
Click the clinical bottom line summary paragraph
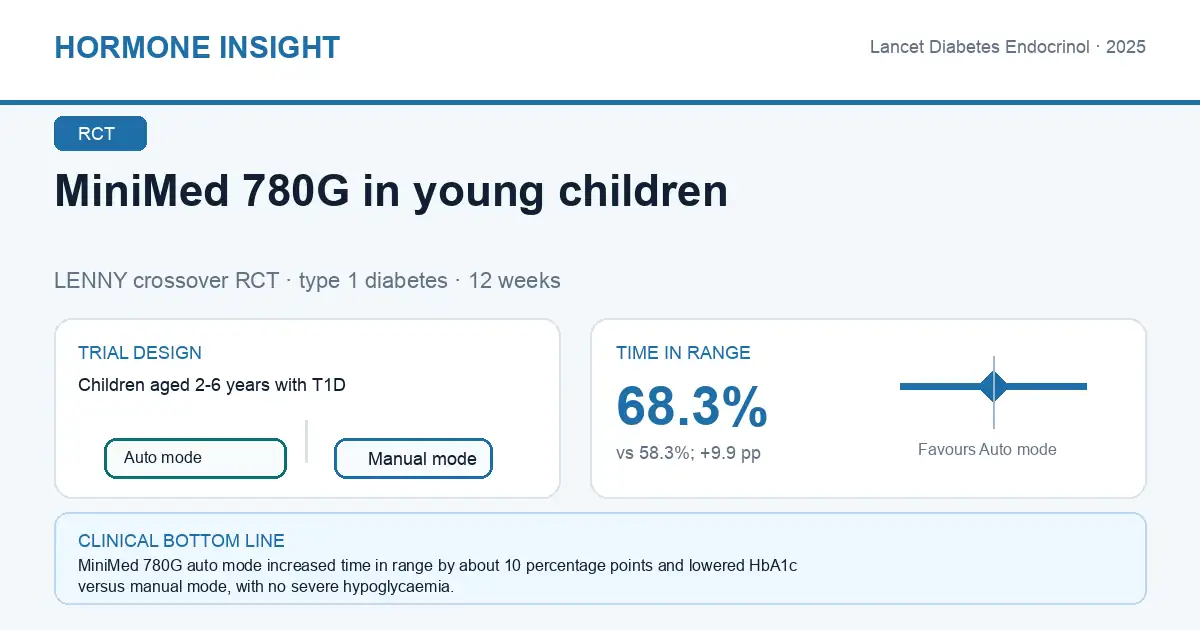(437, 576)
